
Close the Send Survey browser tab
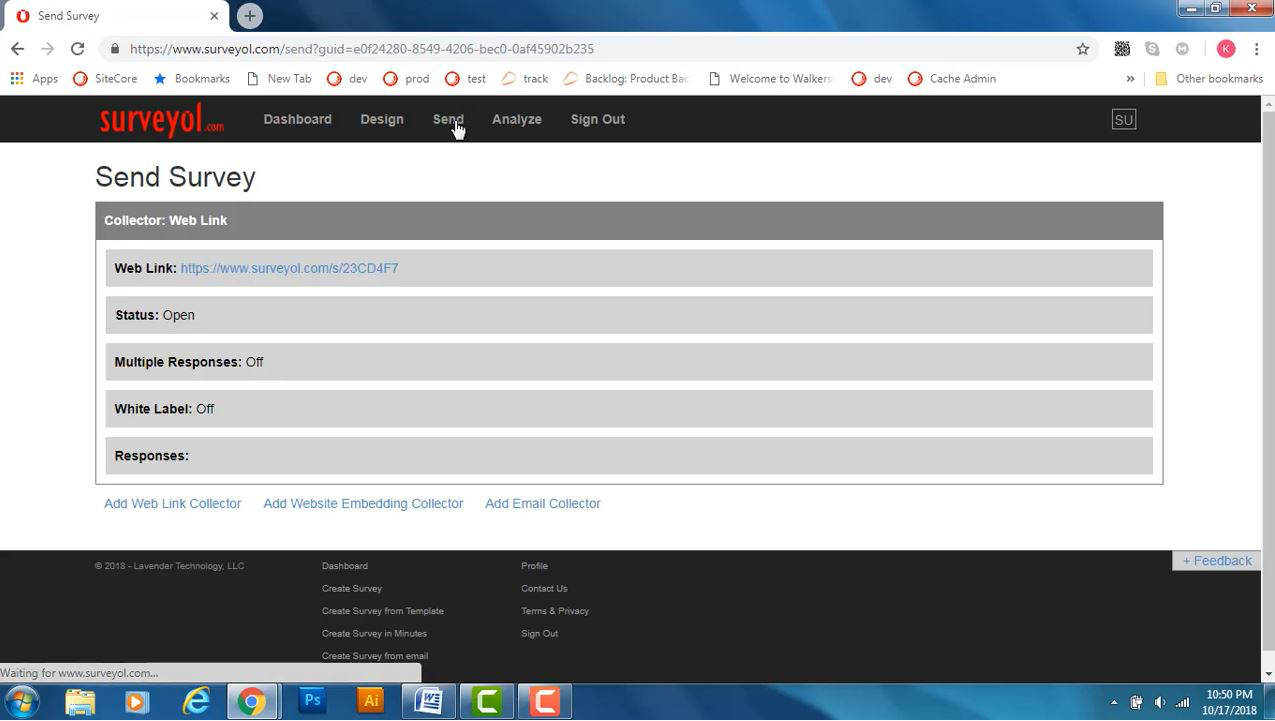coord(214,16)
